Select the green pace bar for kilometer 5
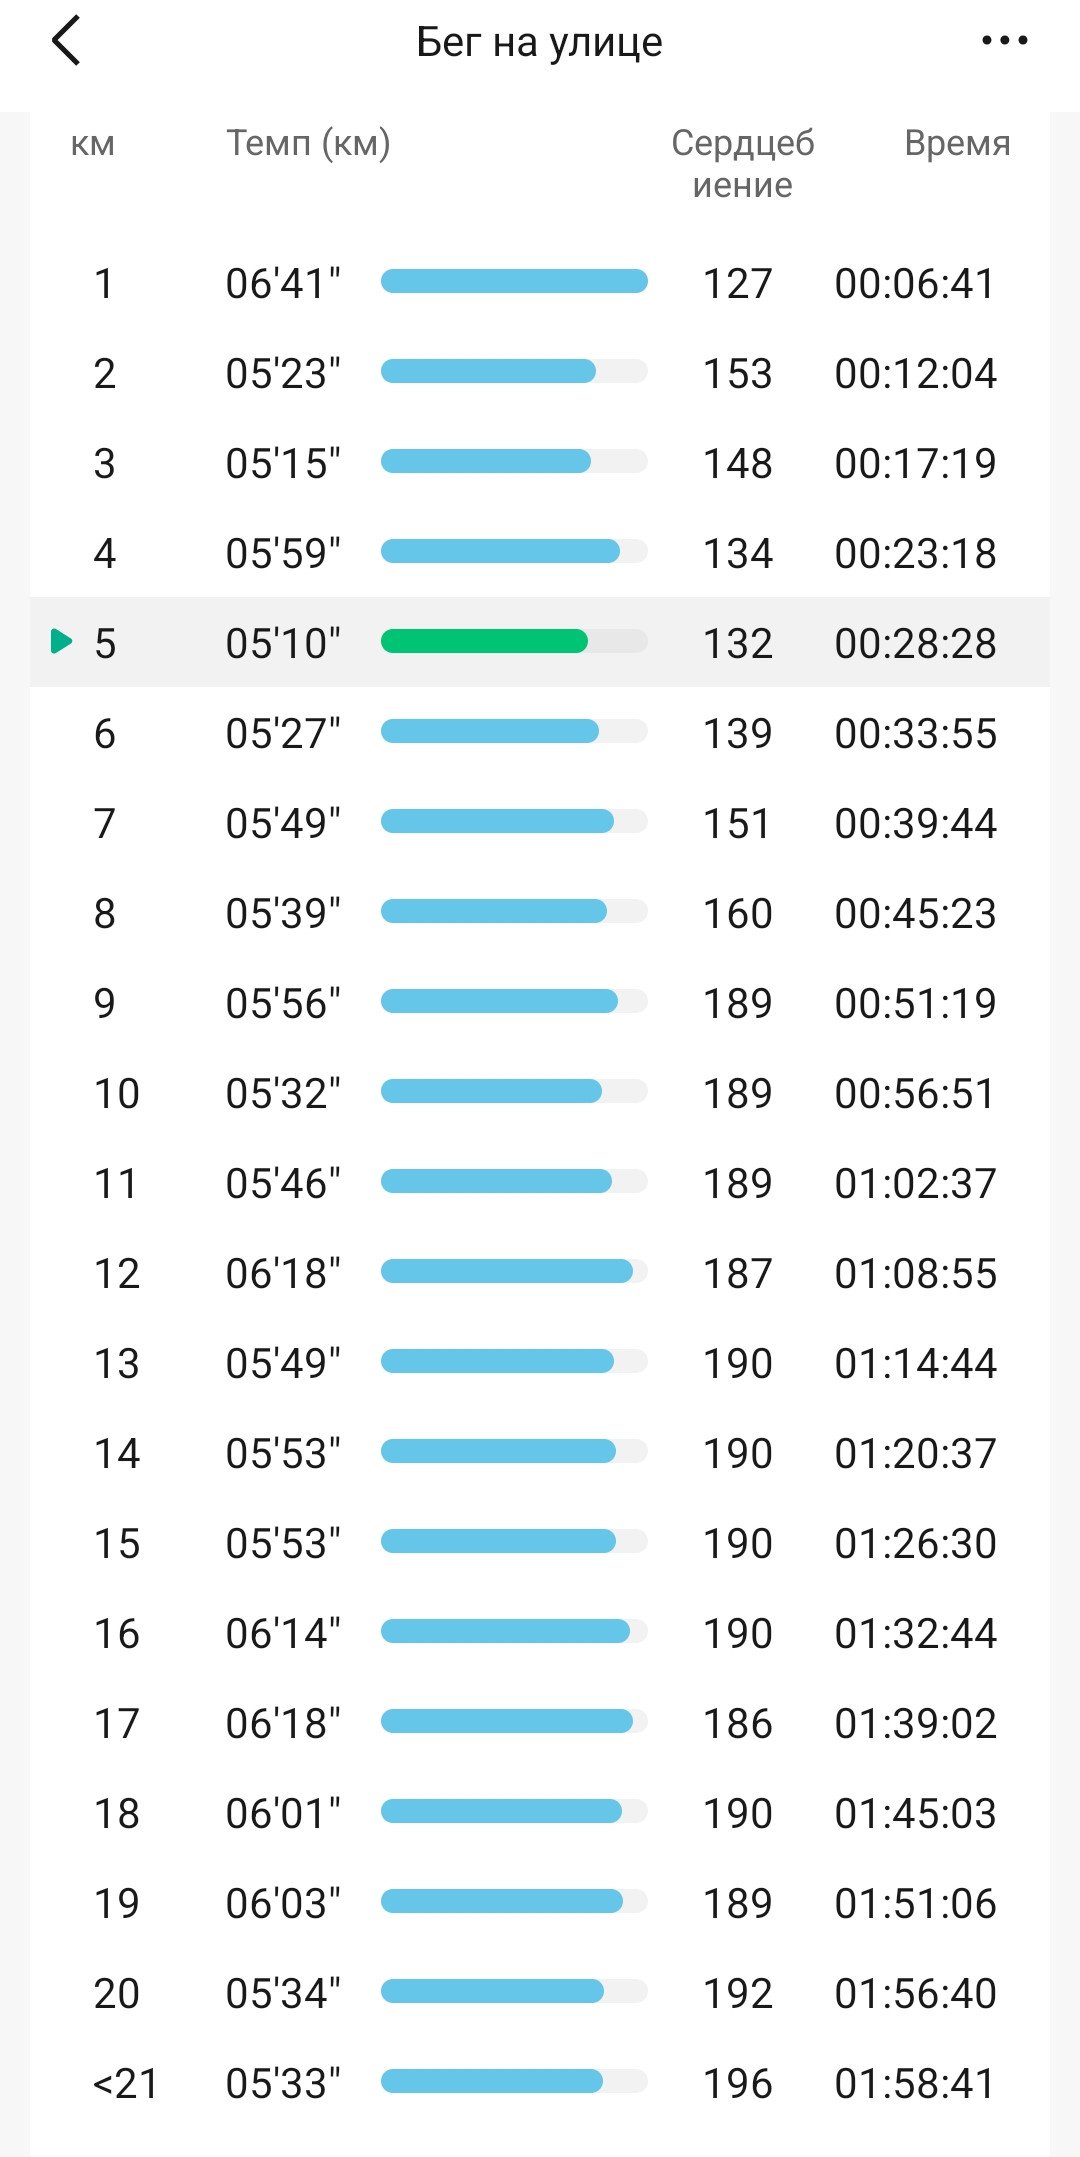This screenshot has height=2157, width=1080. pyautogui.click(x=484, y=641)
